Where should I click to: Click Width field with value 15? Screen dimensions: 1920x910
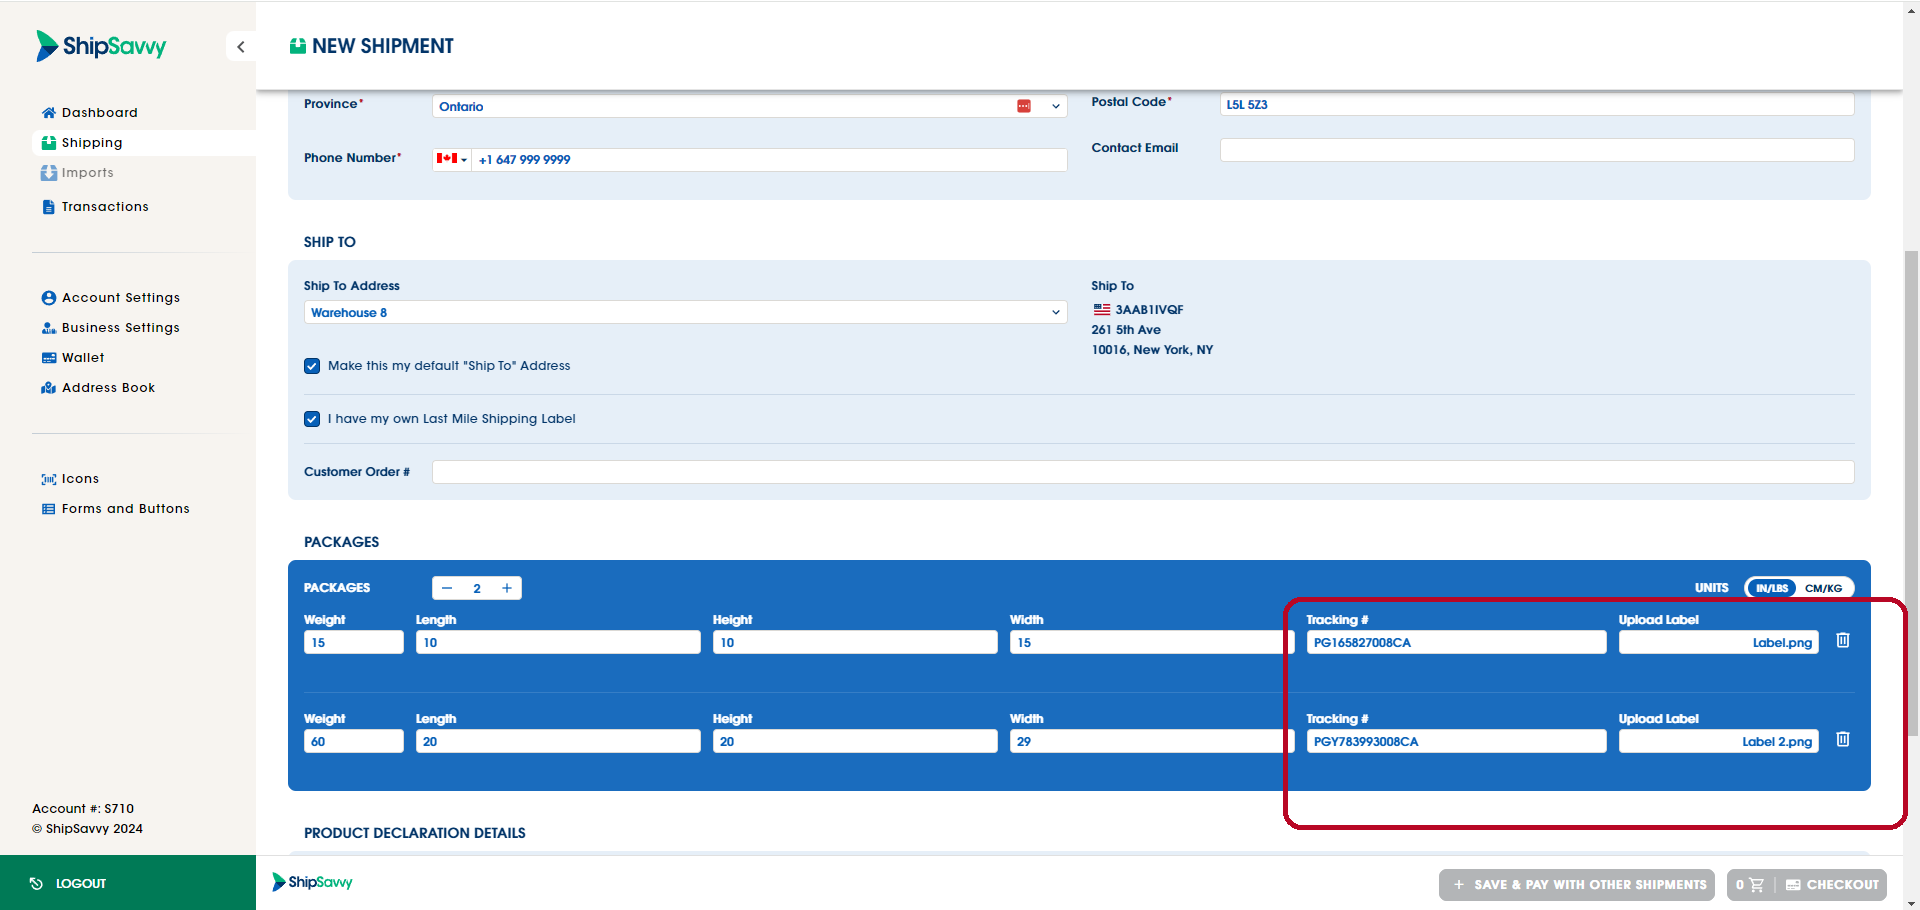[1152, 642]
